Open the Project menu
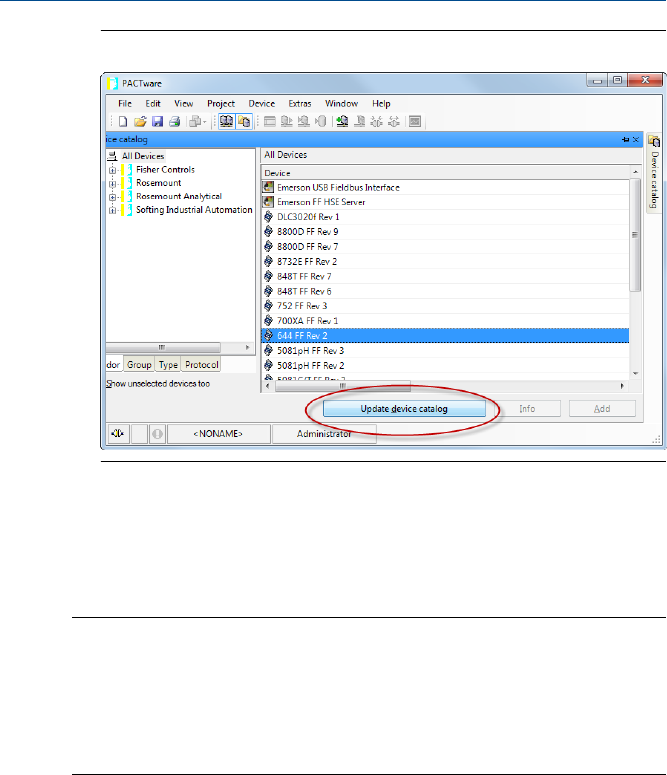 point(221,104)
